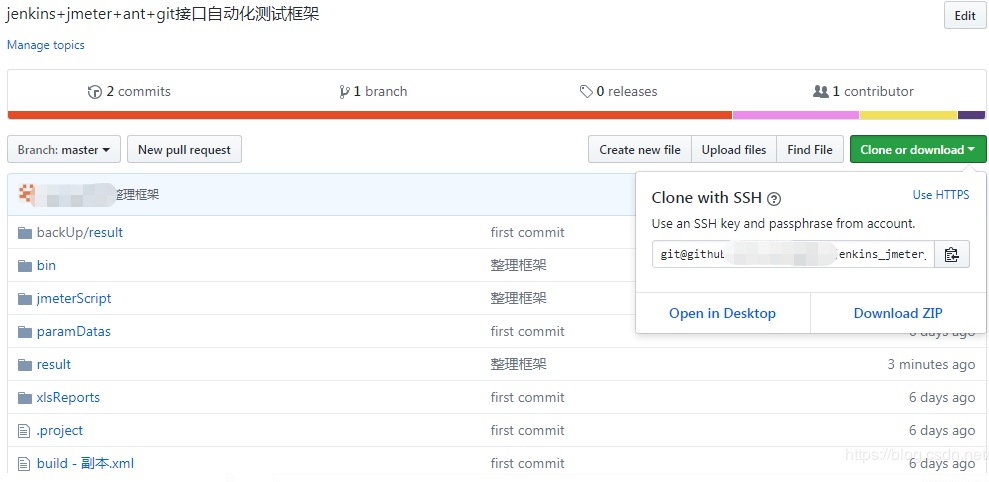Click the SSH clone URL text field

793,254
